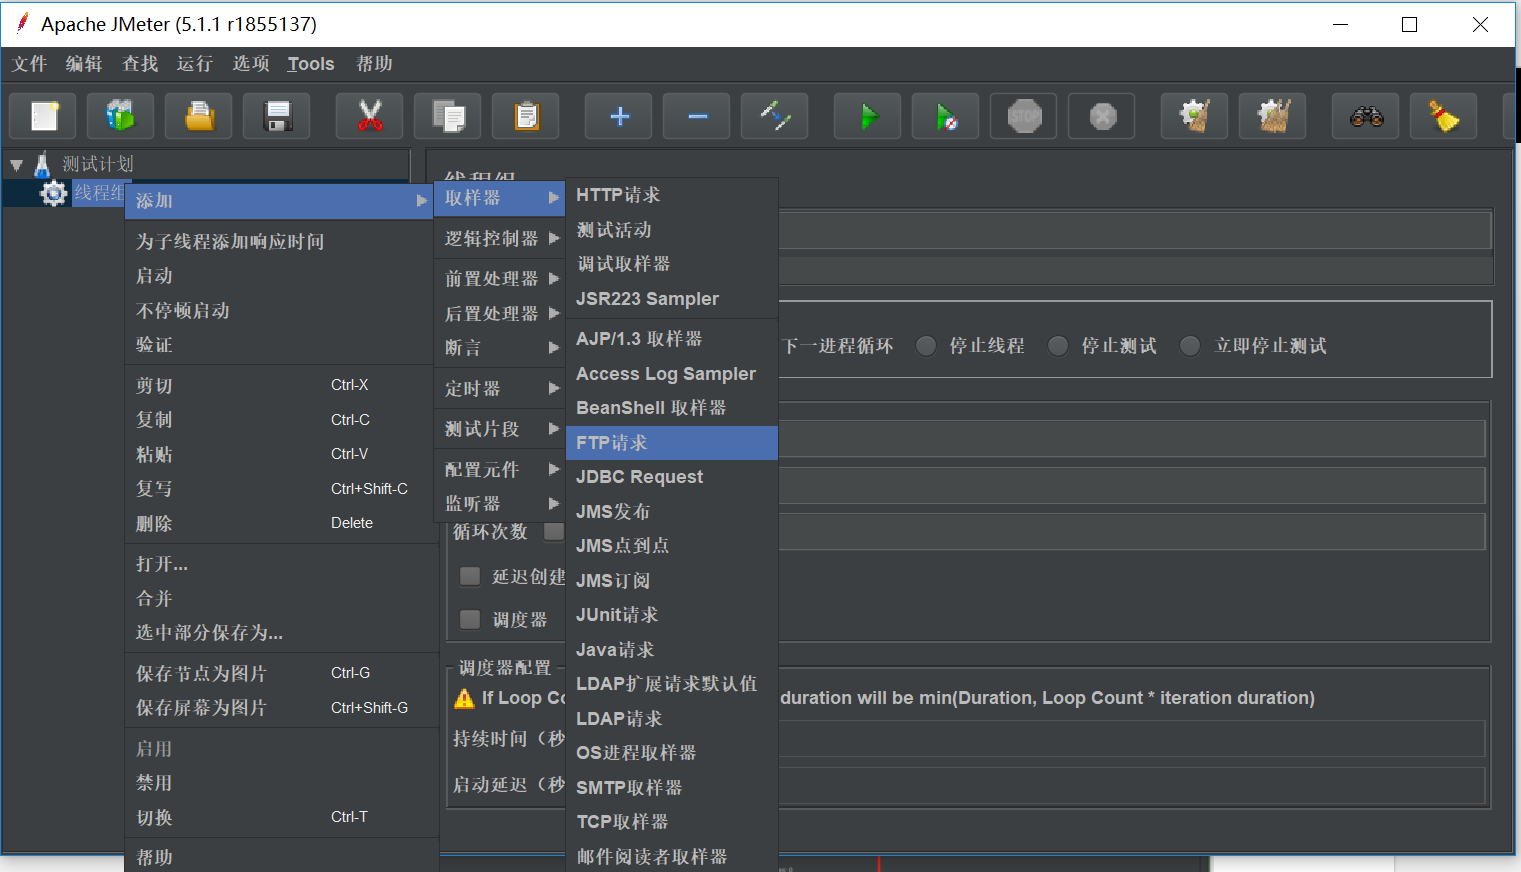Expand the 定时器 submenu
Image resolution: width=1521 pixels, height=872 pixels.
[500, 388]
